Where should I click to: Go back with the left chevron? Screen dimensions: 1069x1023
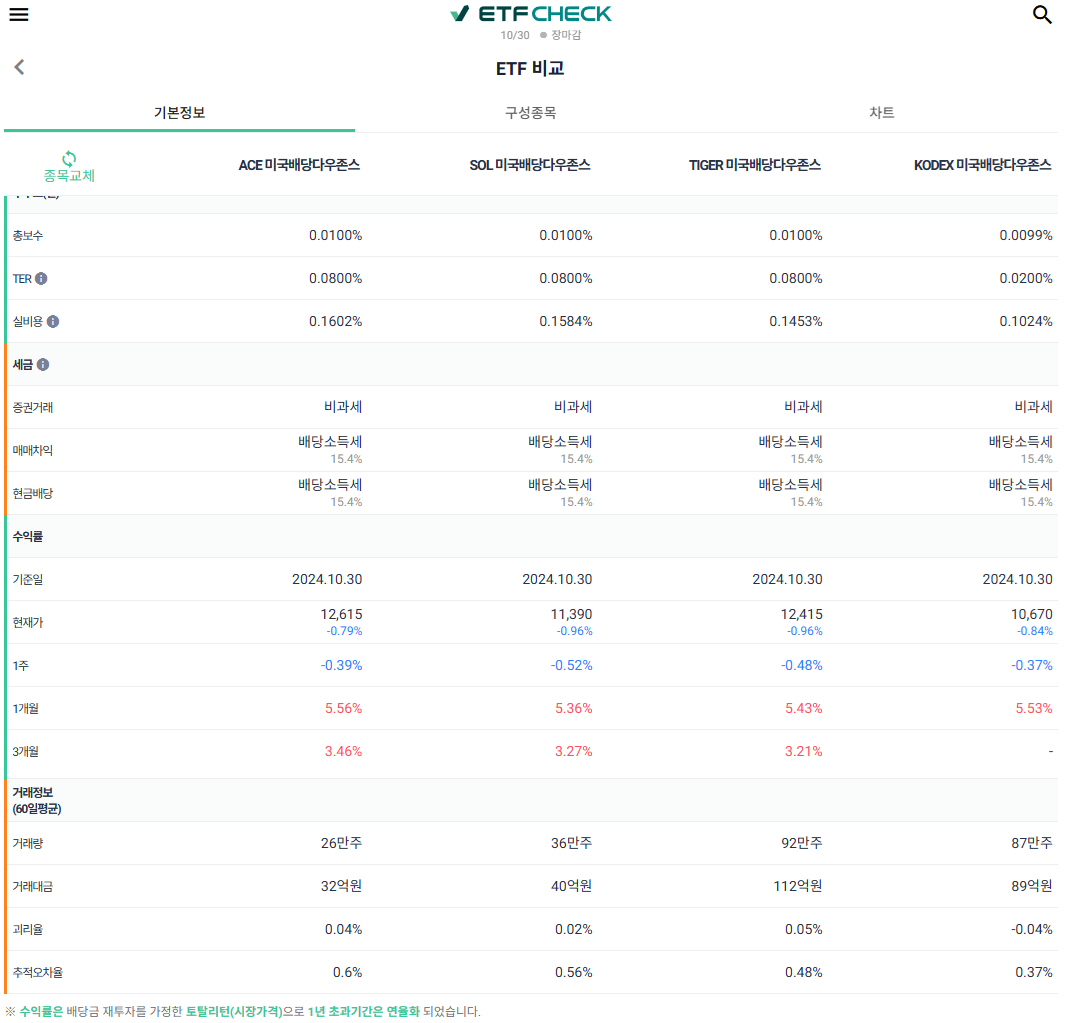coord(19,67)
